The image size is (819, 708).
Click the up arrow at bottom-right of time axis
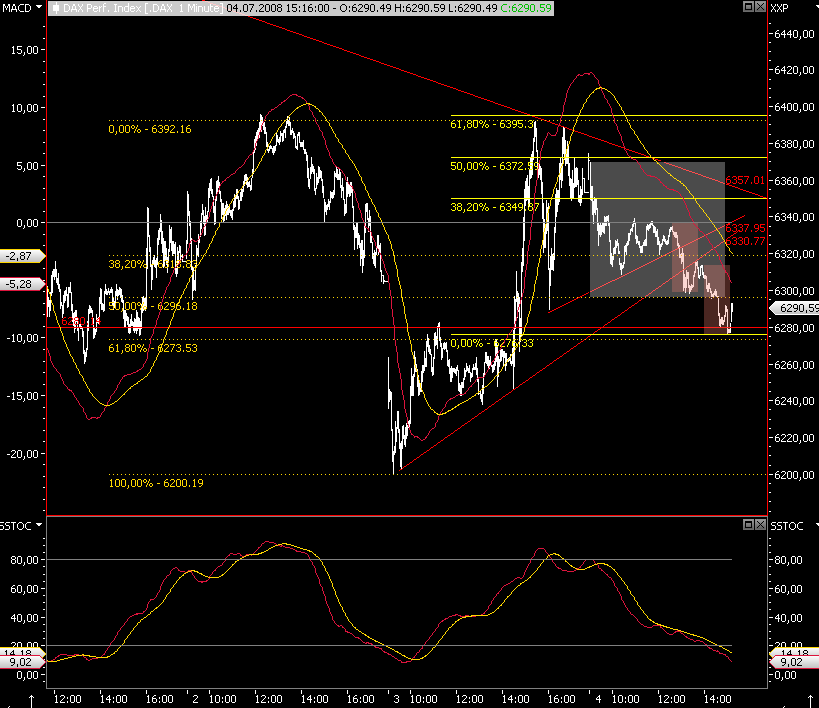pos(810,700)
